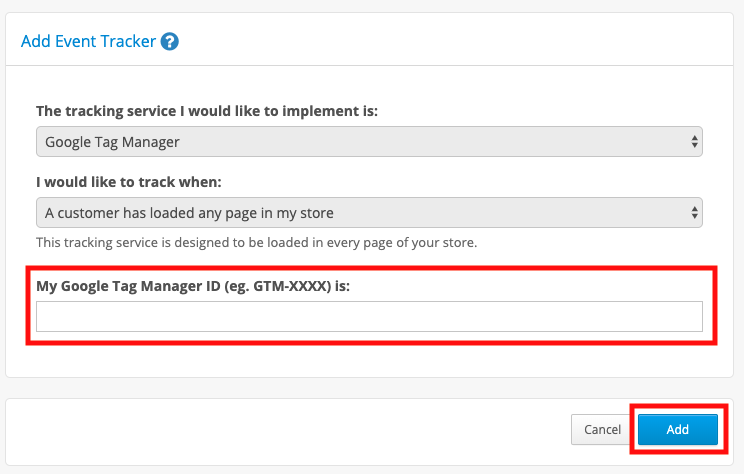
Task: Click the blue Add button
Action: pos(678,429)
